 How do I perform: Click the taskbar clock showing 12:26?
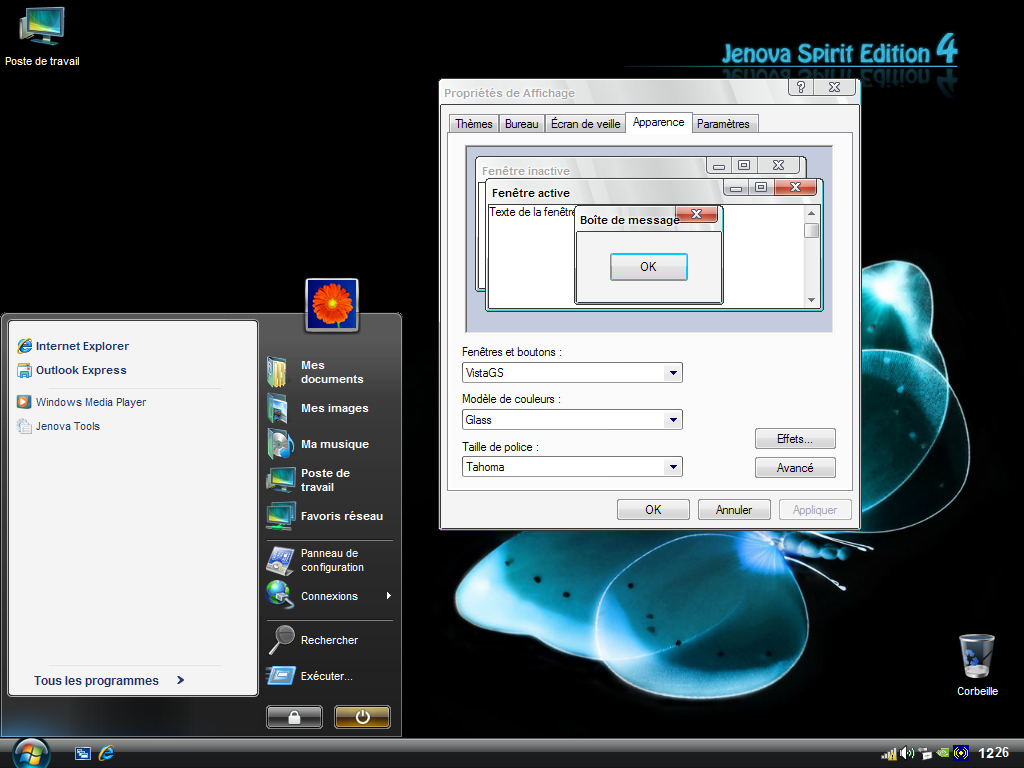[x=993, y=753]
